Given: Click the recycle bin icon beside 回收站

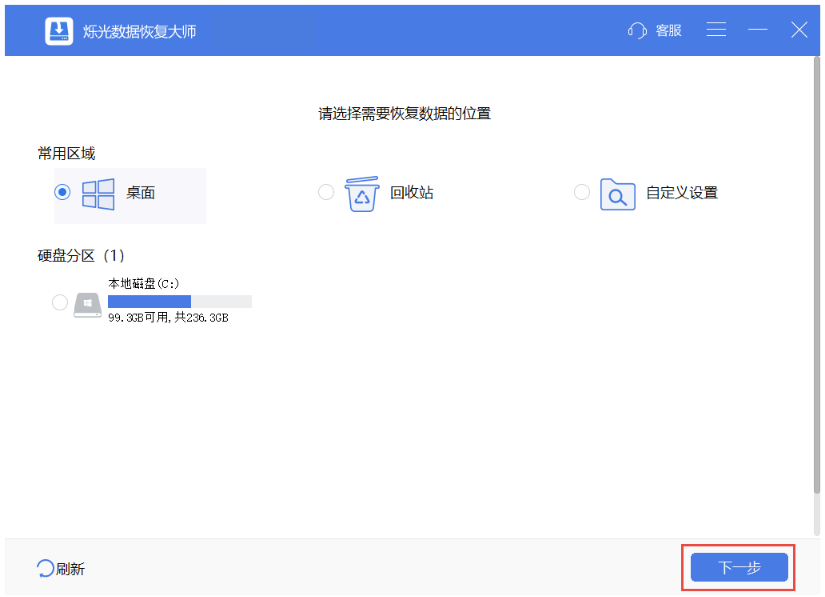Looking at the screenshot, I should [360, 192].
